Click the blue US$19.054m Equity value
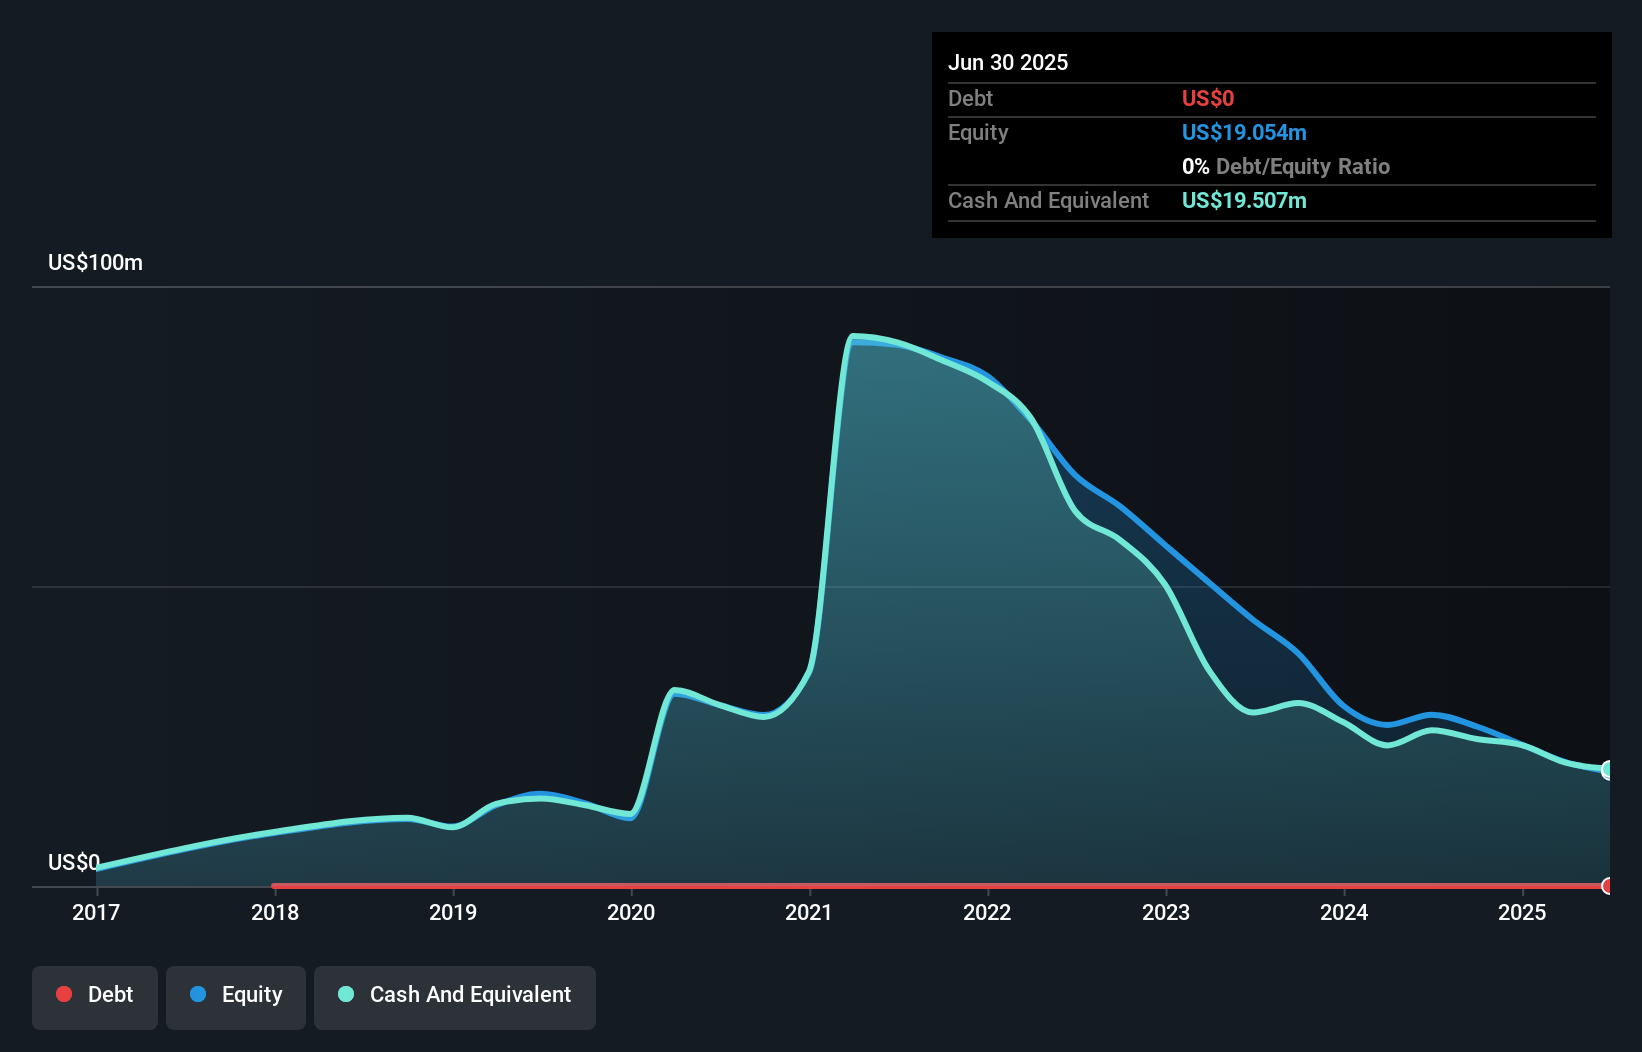This screenshot has width=1642, height=1052. click(1244, 132)
